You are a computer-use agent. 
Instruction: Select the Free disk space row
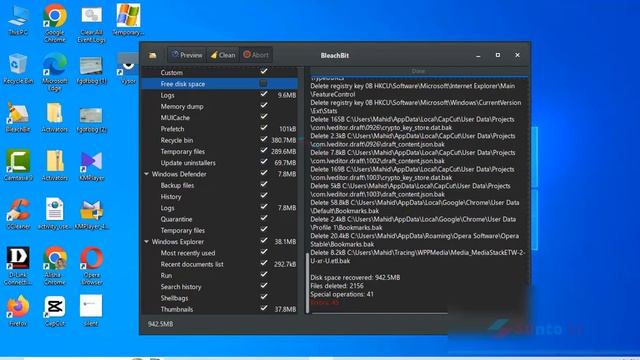219,84
